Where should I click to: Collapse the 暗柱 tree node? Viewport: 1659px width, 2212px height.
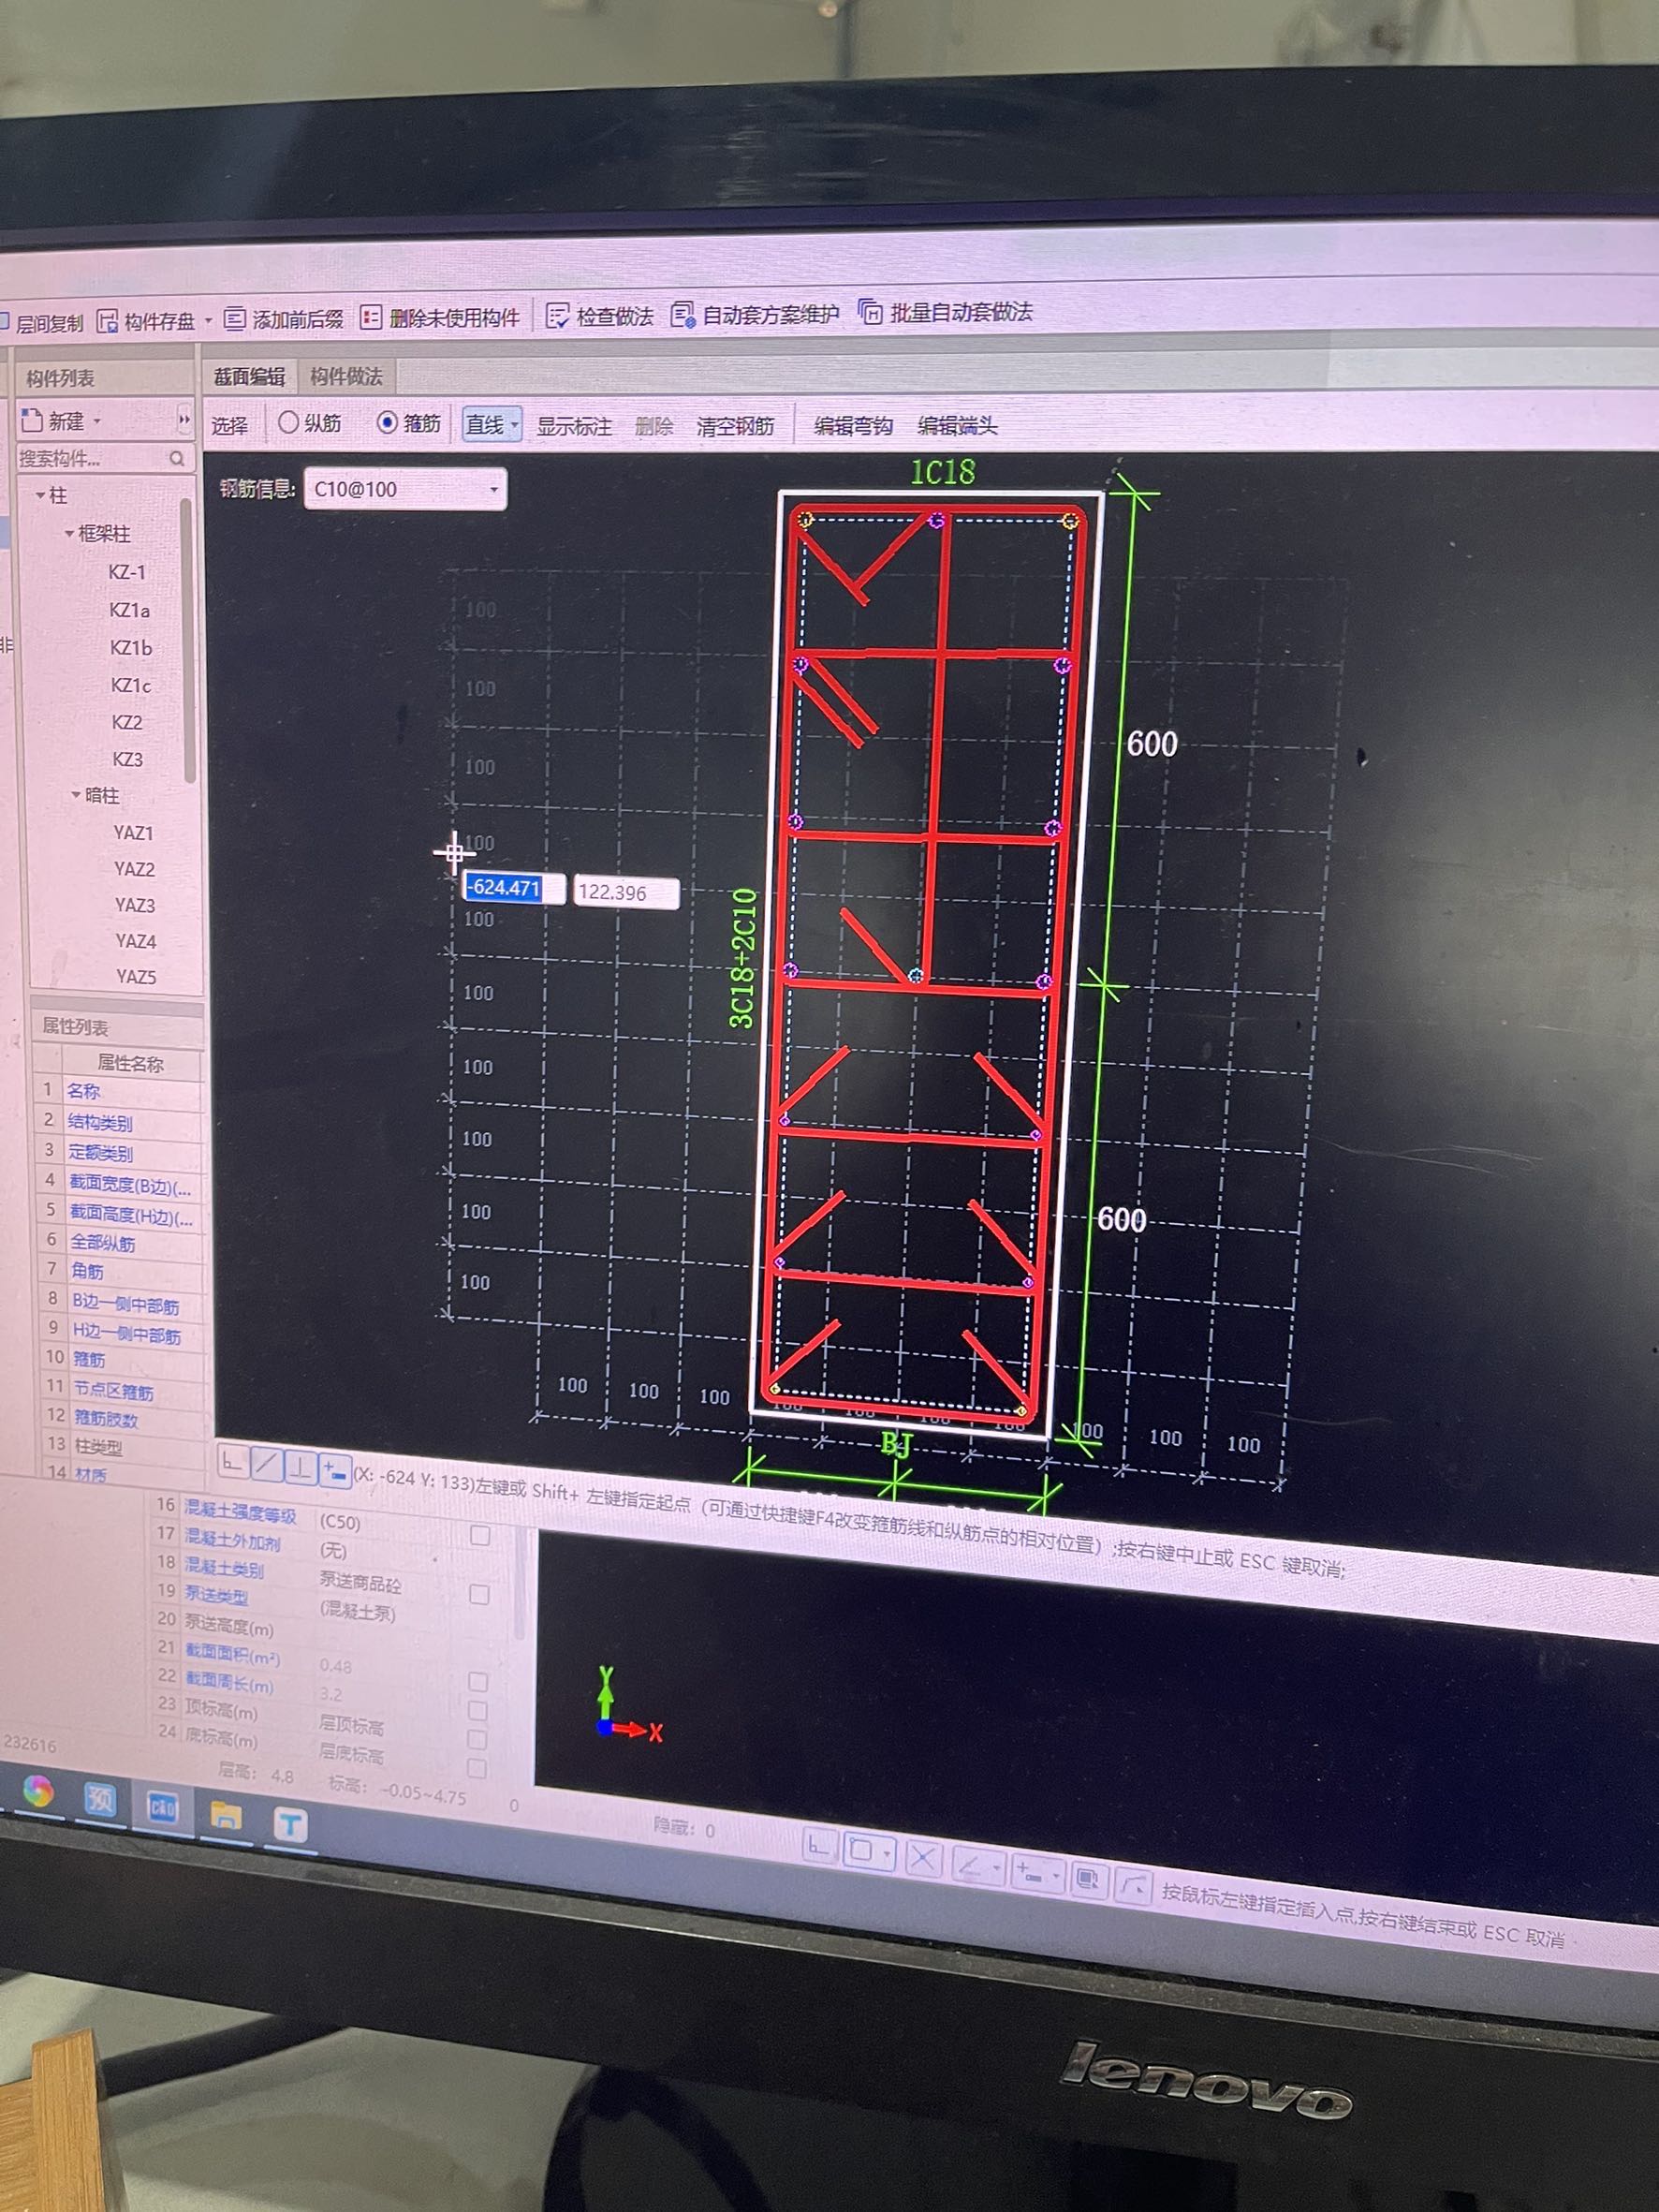click(x=76, y=795)
